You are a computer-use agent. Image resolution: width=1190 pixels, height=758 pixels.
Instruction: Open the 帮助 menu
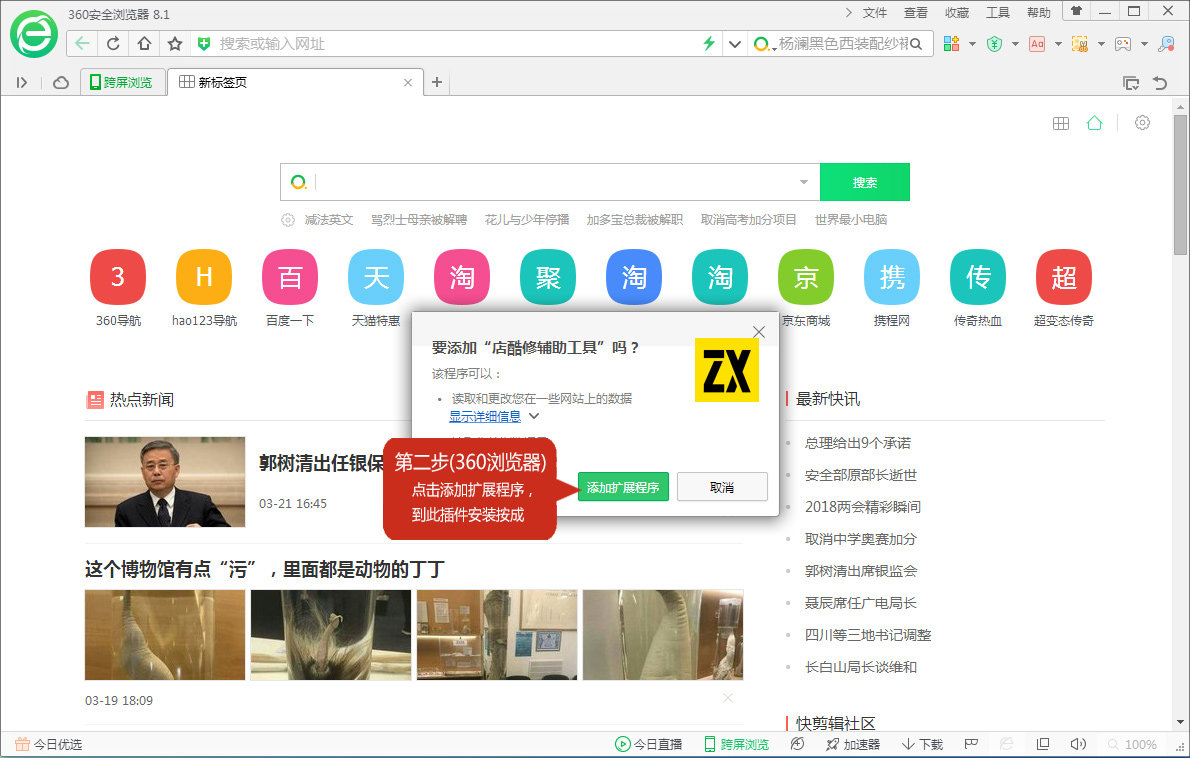(1038, 13)
